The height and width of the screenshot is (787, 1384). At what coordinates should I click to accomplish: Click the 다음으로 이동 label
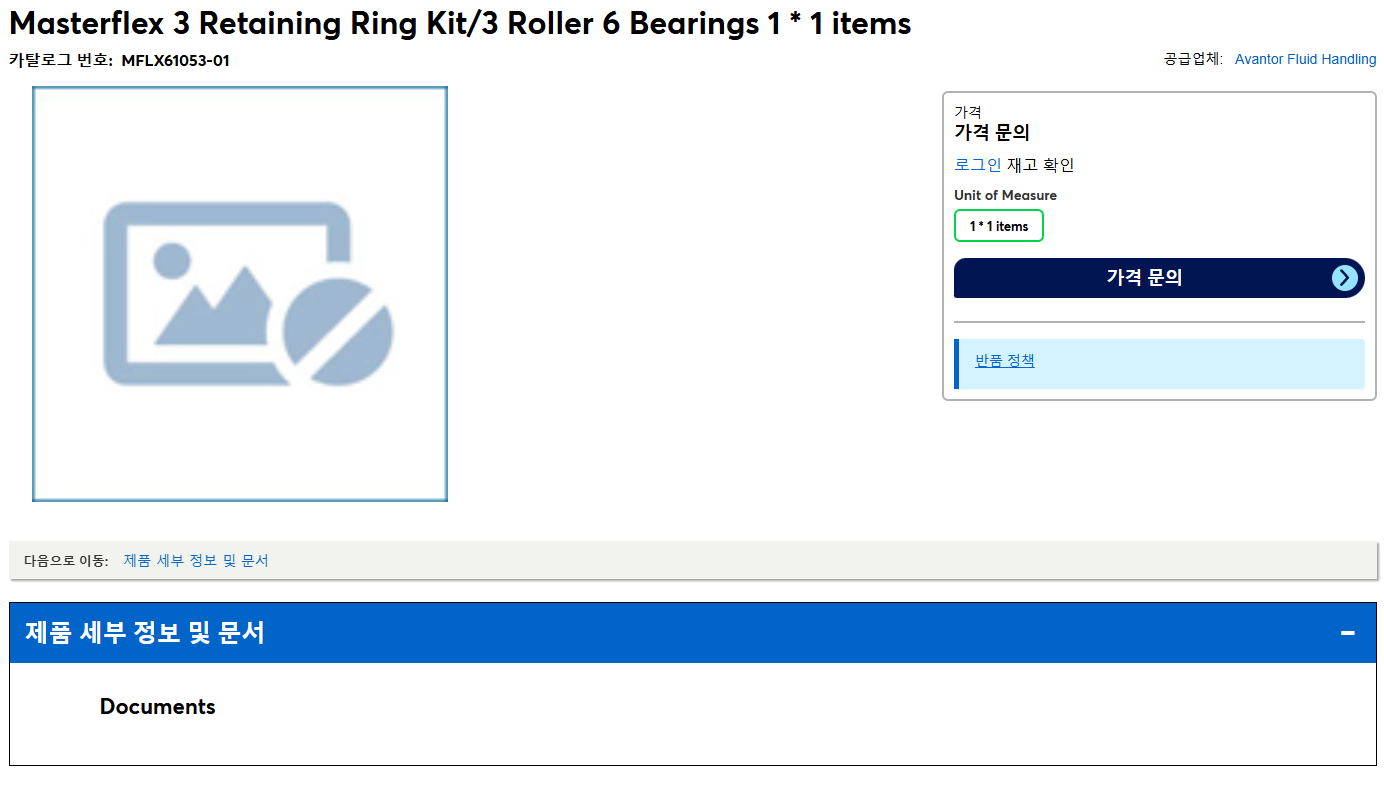[x=65, y=561]
